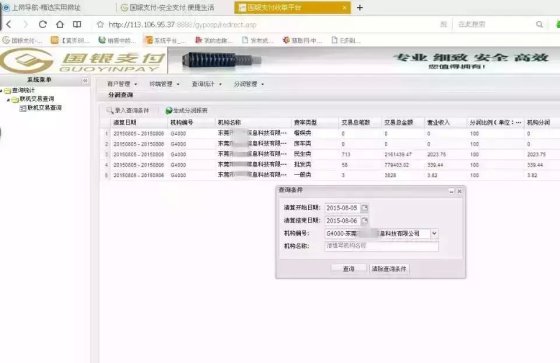Collapse the 联机交易查询 tree folder
Screen dimensions: 560x363
(8, 99)
